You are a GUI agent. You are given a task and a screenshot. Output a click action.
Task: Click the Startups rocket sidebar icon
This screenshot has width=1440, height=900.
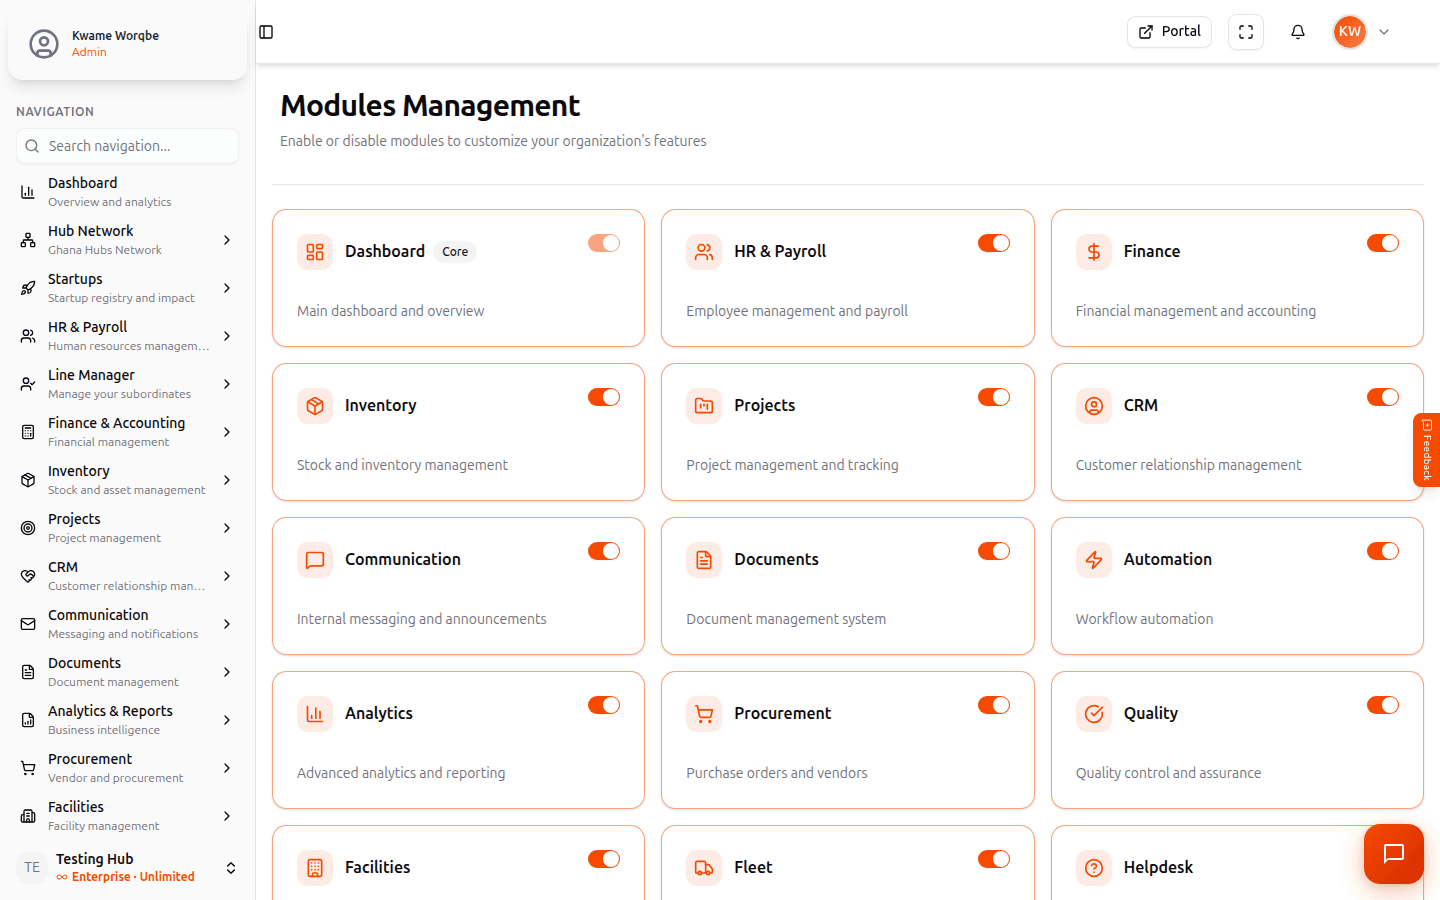[28, 288]
